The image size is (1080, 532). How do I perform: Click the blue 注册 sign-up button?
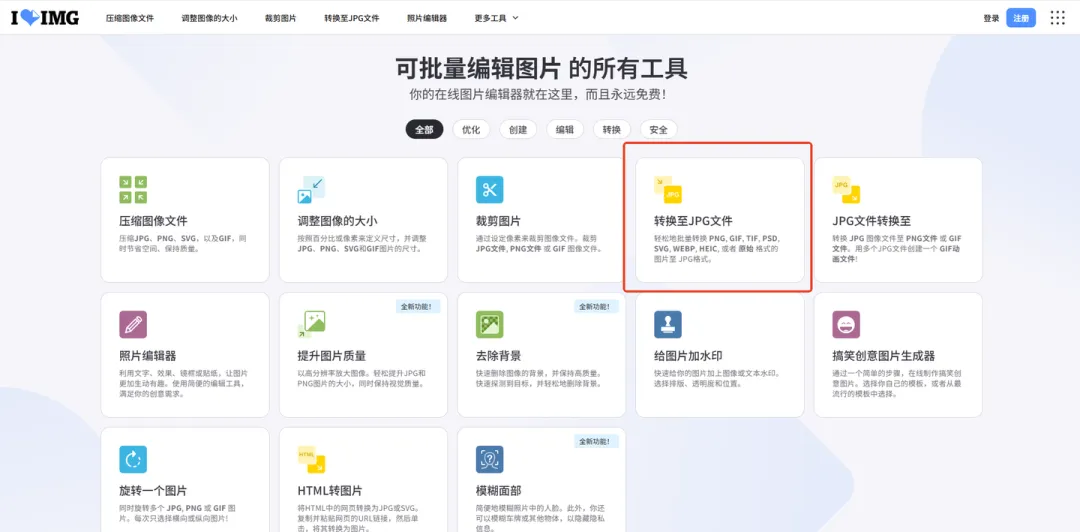[x=1021, y=18]
